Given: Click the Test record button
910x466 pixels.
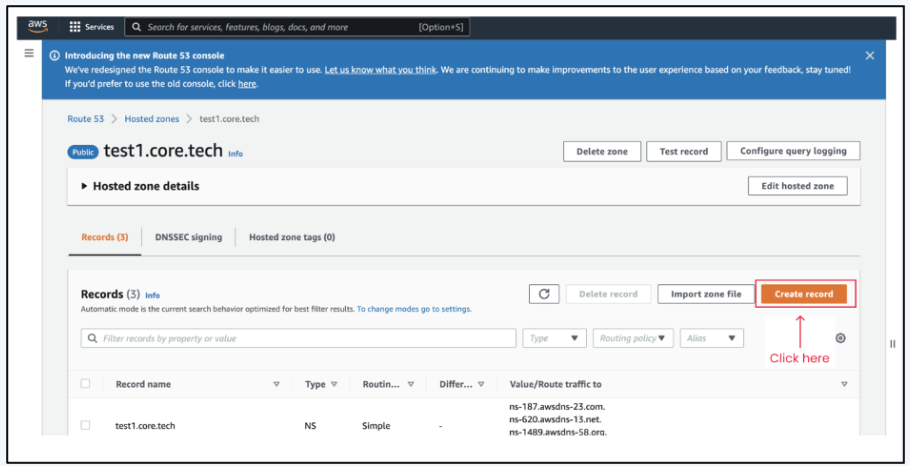Looking at the screenshot, I should coord(684,151).
